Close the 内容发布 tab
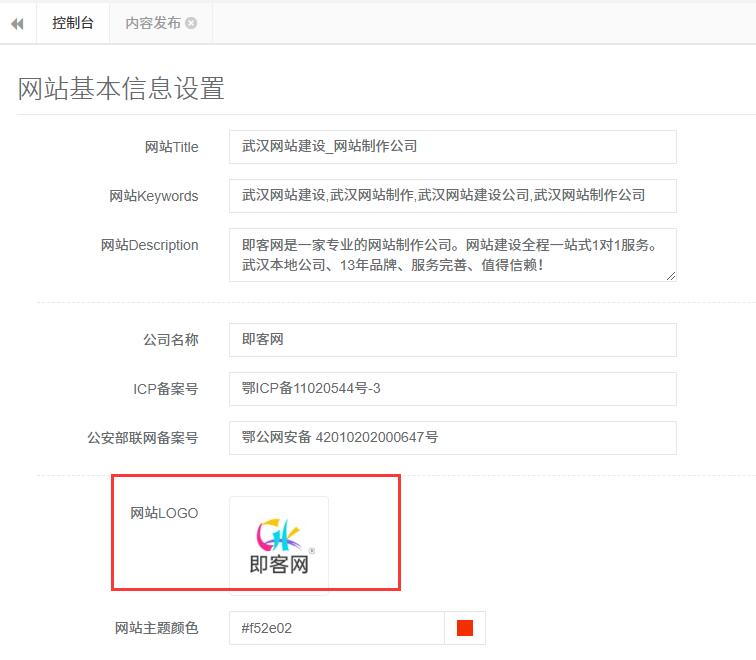Viewport: 756px width, 660px height. (191, 23)
